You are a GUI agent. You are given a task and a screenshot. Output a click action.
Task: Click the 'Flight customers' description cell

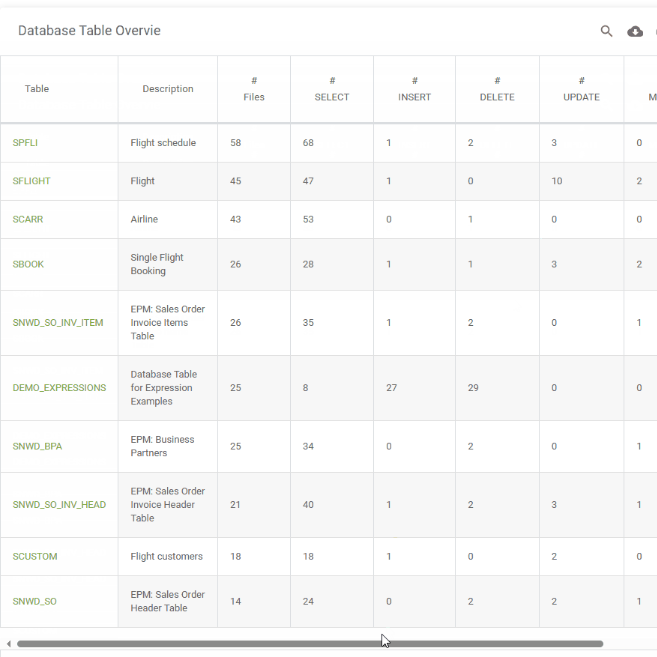(x=168, y=556)
